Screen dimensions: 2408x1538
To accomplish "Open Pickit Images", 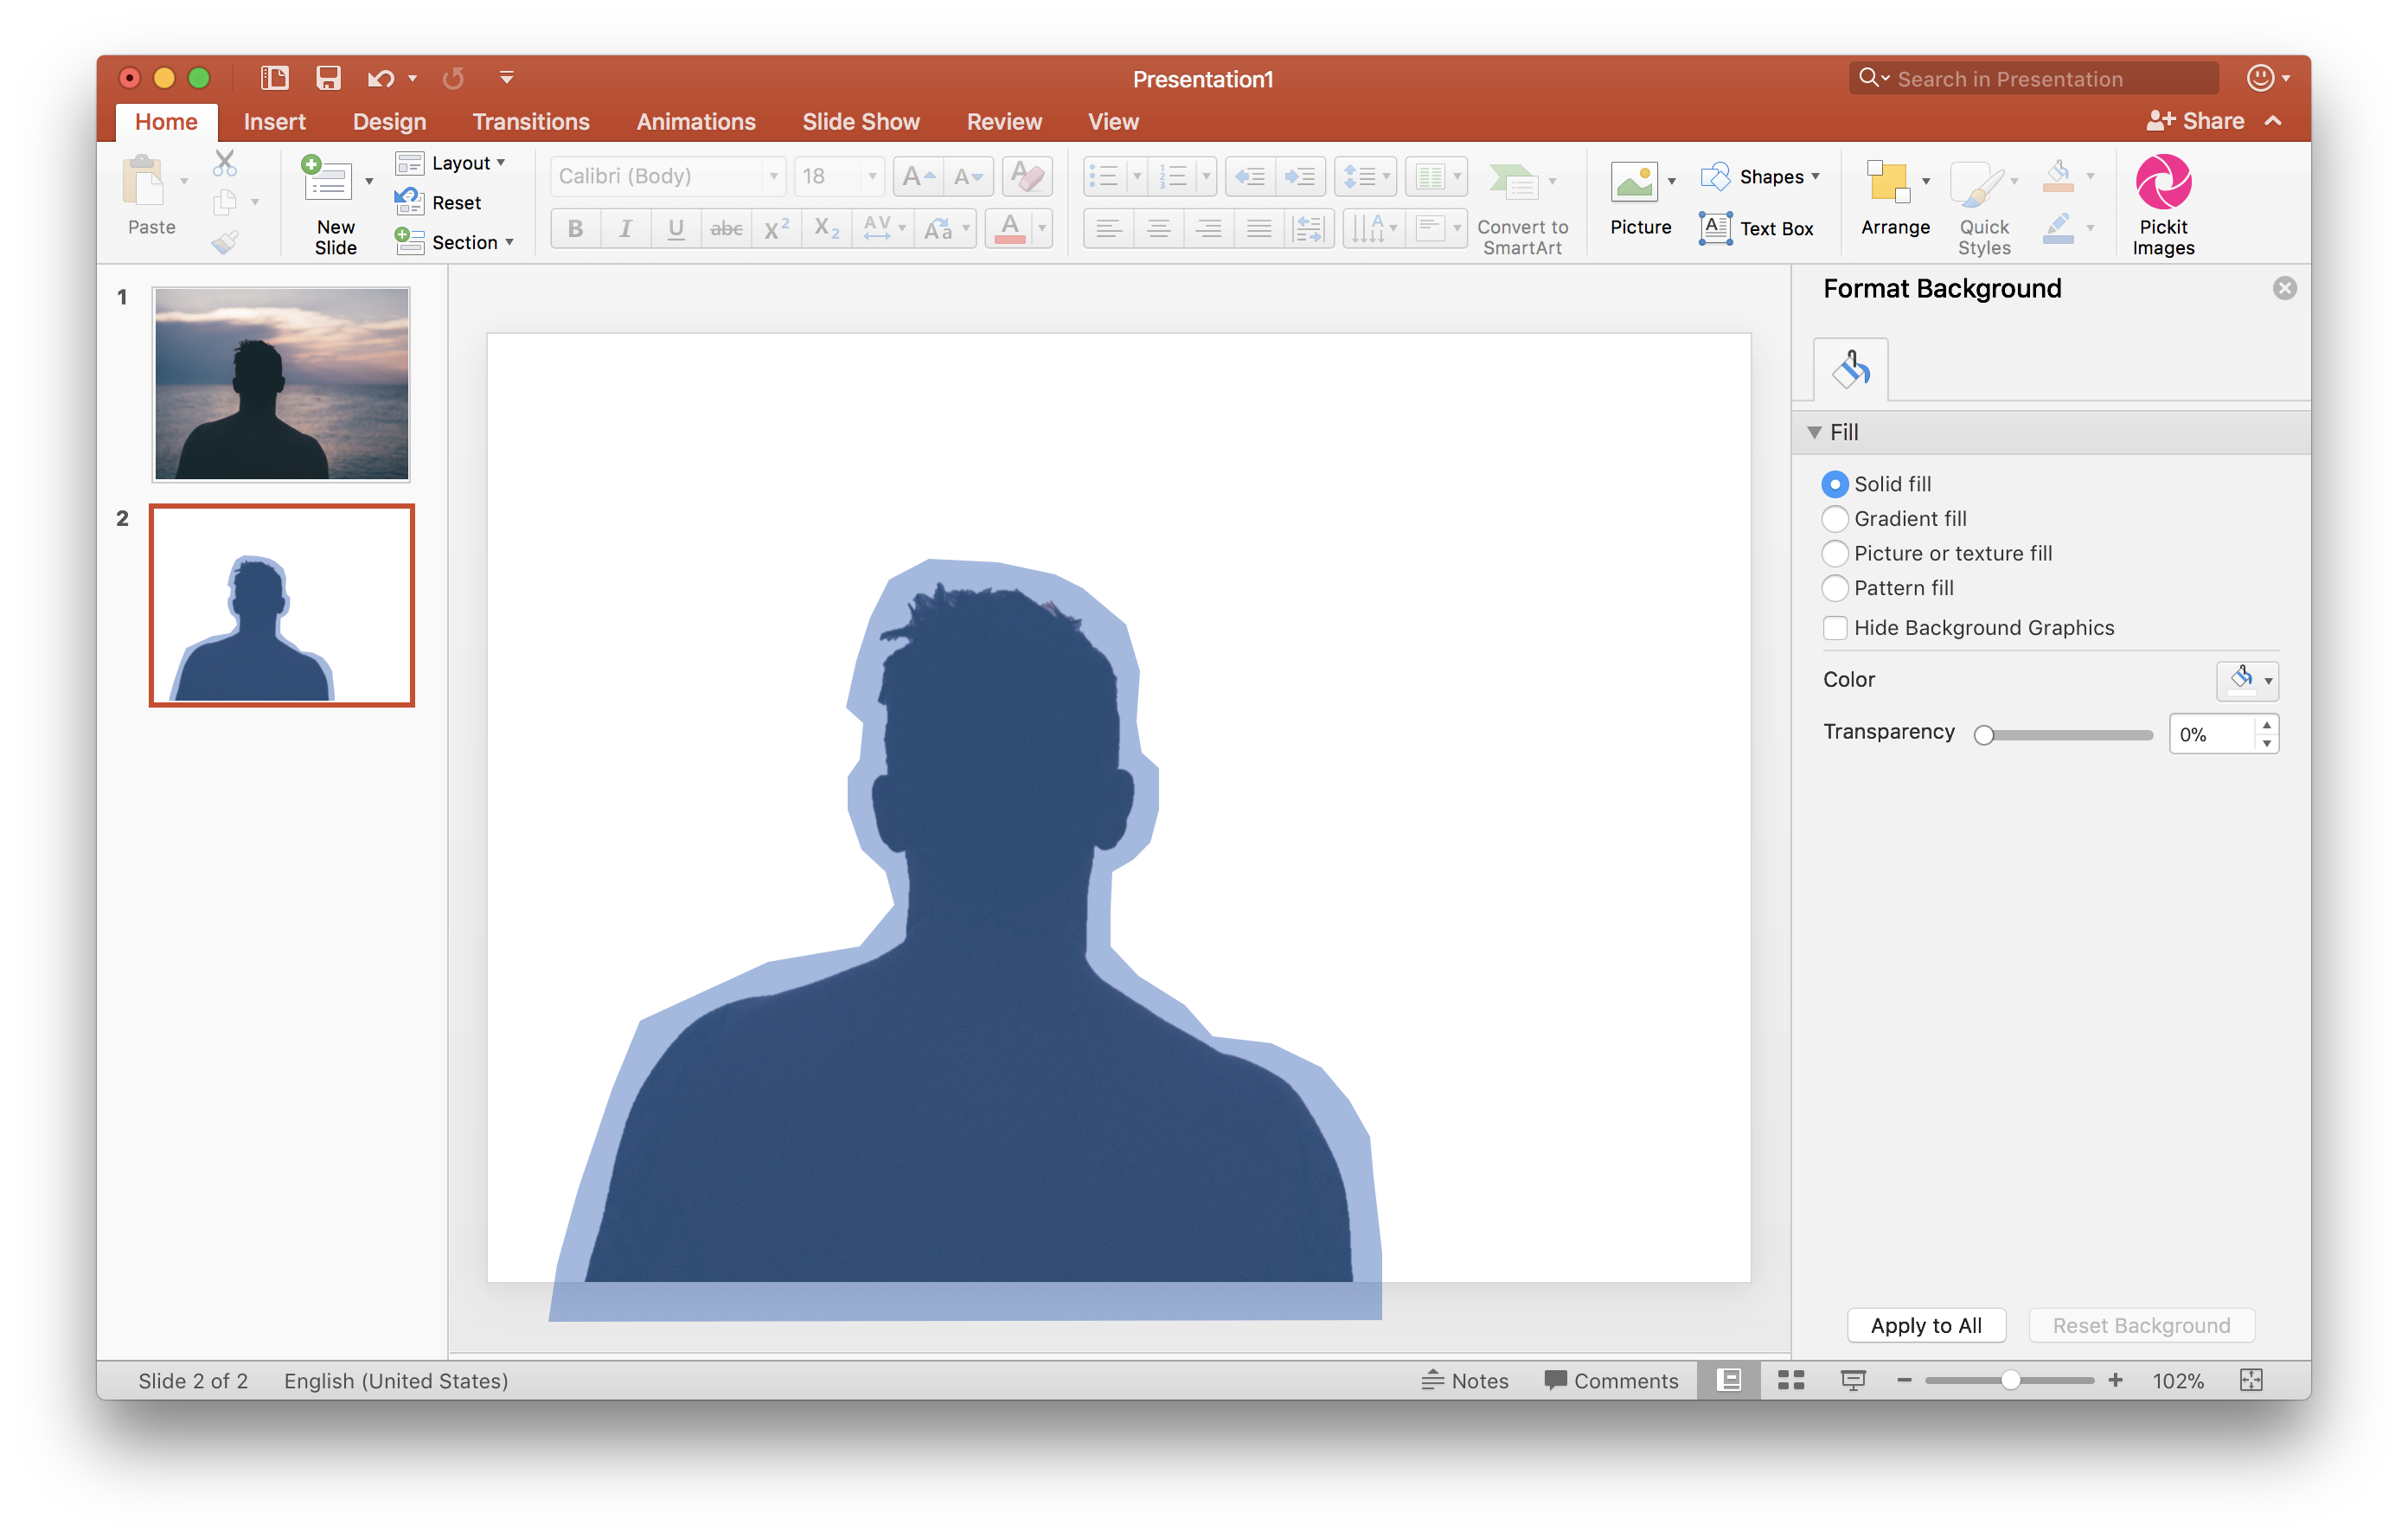I will coord(2163,200).
